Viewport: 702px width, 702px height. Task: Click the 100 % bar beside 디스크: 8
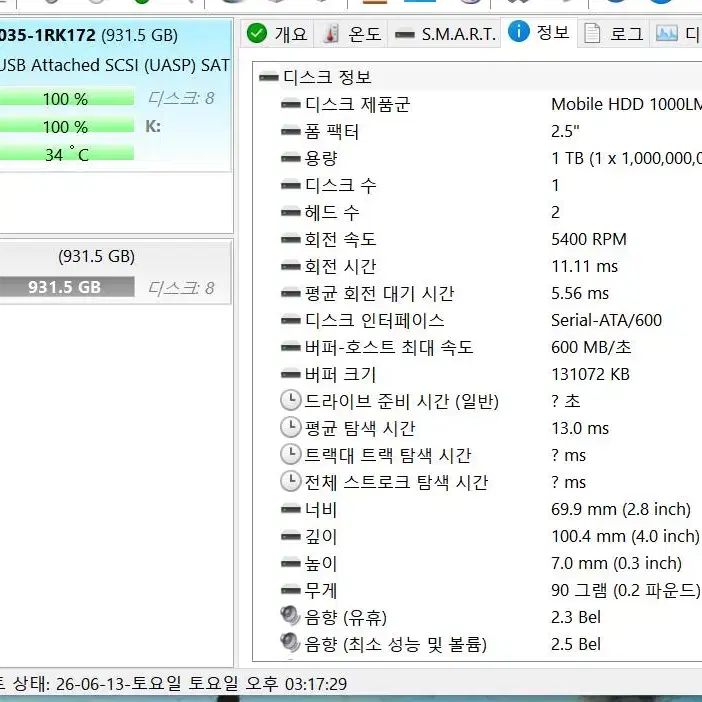[x=66, y=98]
